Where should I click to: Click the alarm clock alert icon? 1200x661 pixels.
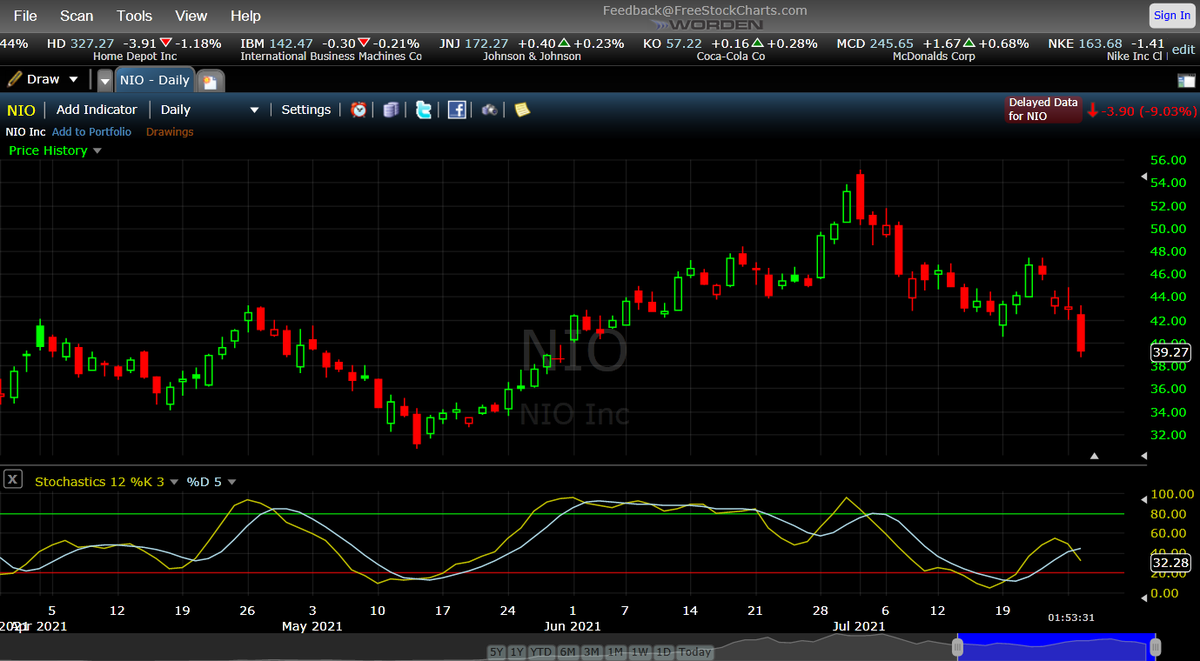point(359,110)
